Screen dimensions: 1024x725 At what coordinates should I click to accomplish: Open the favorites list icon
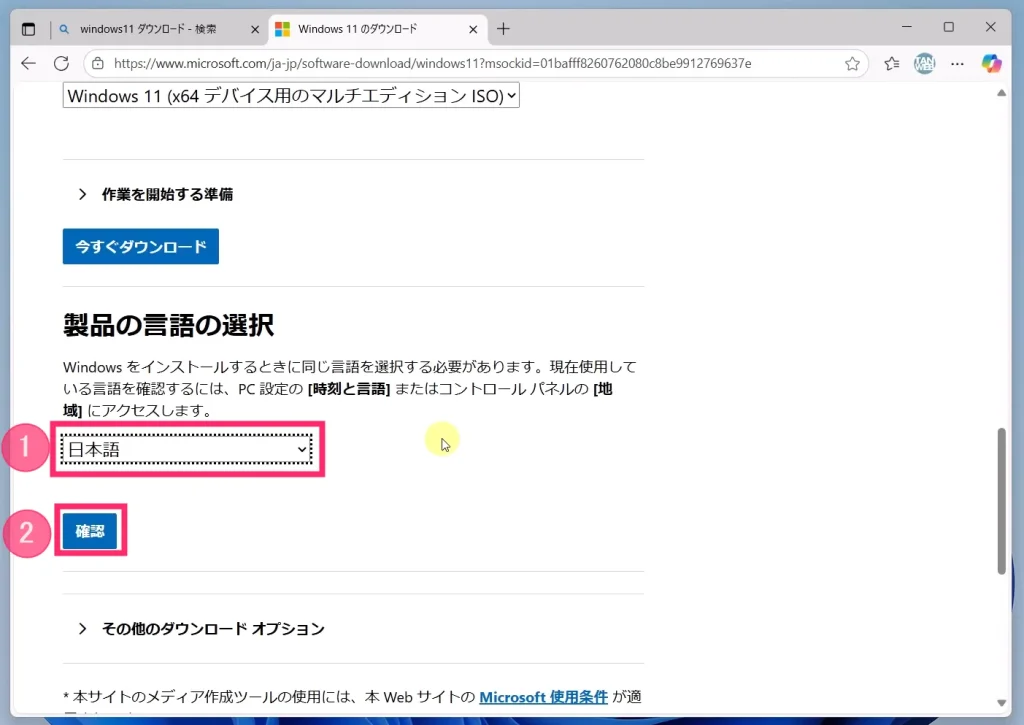click(x=891, y=63)
